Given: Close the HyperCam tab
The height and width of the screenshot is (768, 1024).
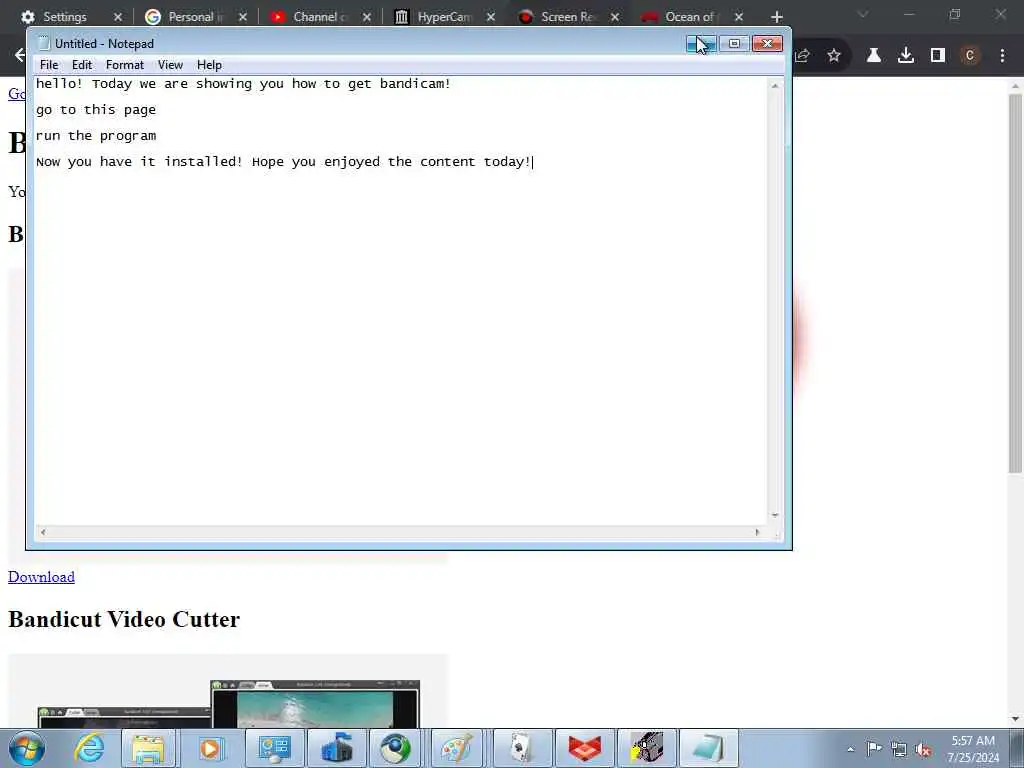Looking at the screenshot, I should (491, 17).
